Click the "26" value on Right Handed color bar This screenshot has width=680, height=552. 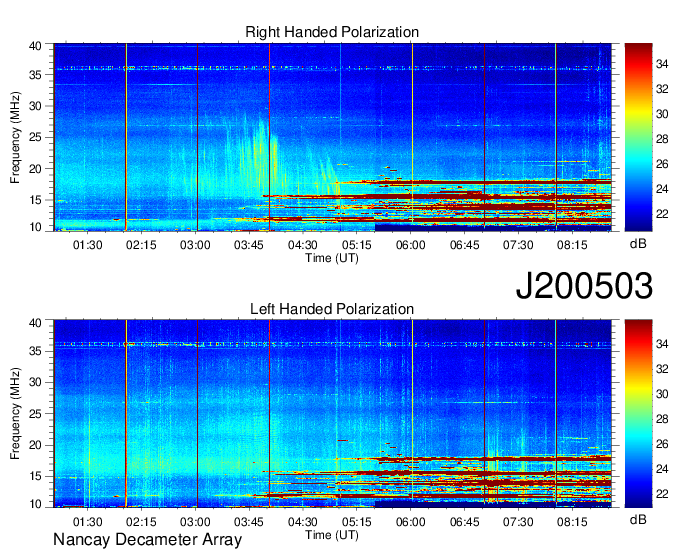662,164
